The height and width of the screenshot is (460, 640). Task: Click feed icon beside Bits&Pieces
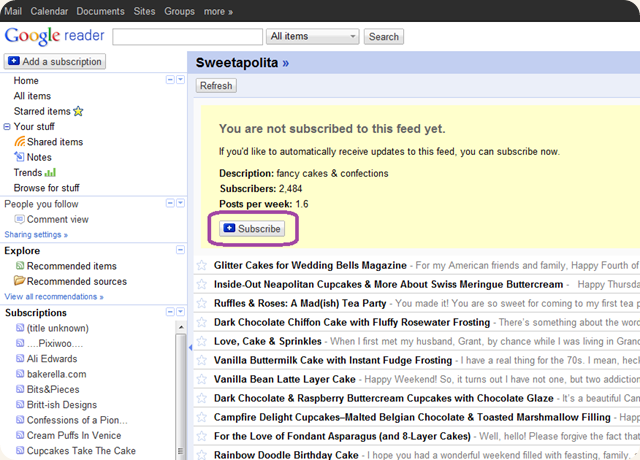20,389
